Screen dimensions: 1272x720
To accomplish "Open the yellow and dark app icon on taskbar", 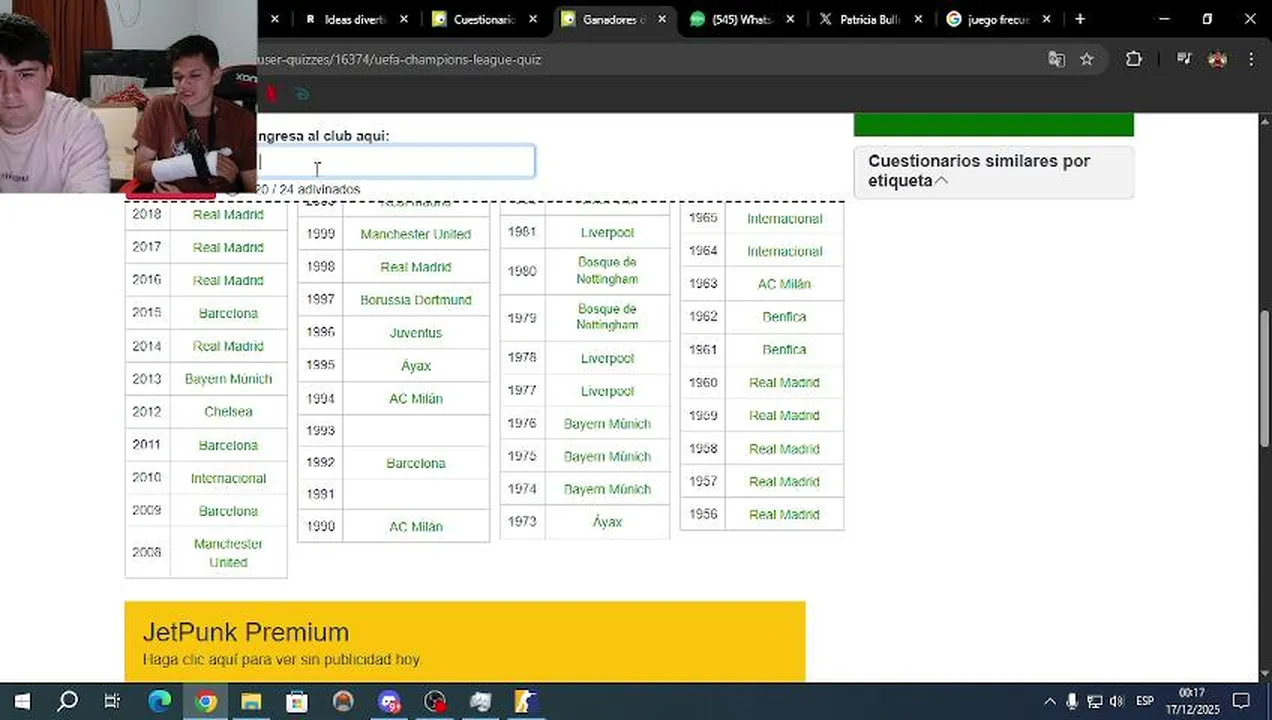I will [526, 701].
